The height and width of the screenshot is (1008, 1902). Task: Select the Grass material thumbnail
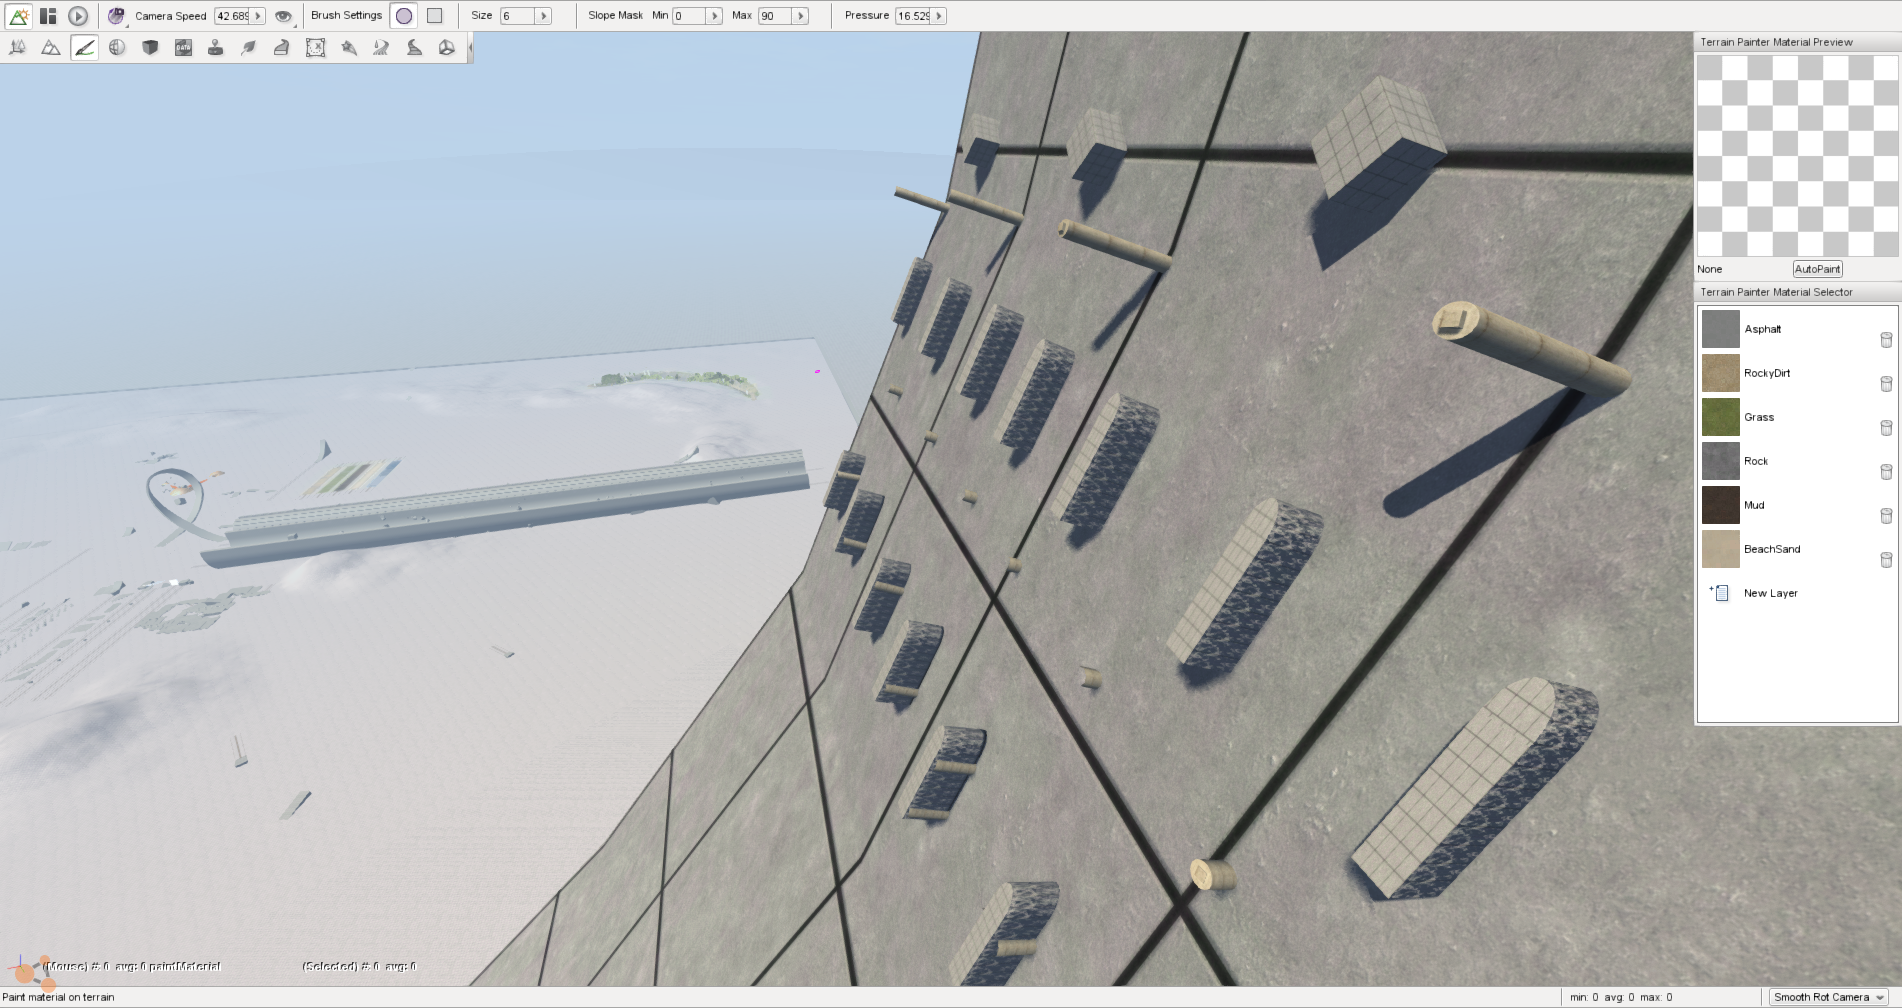[1720, 417]
